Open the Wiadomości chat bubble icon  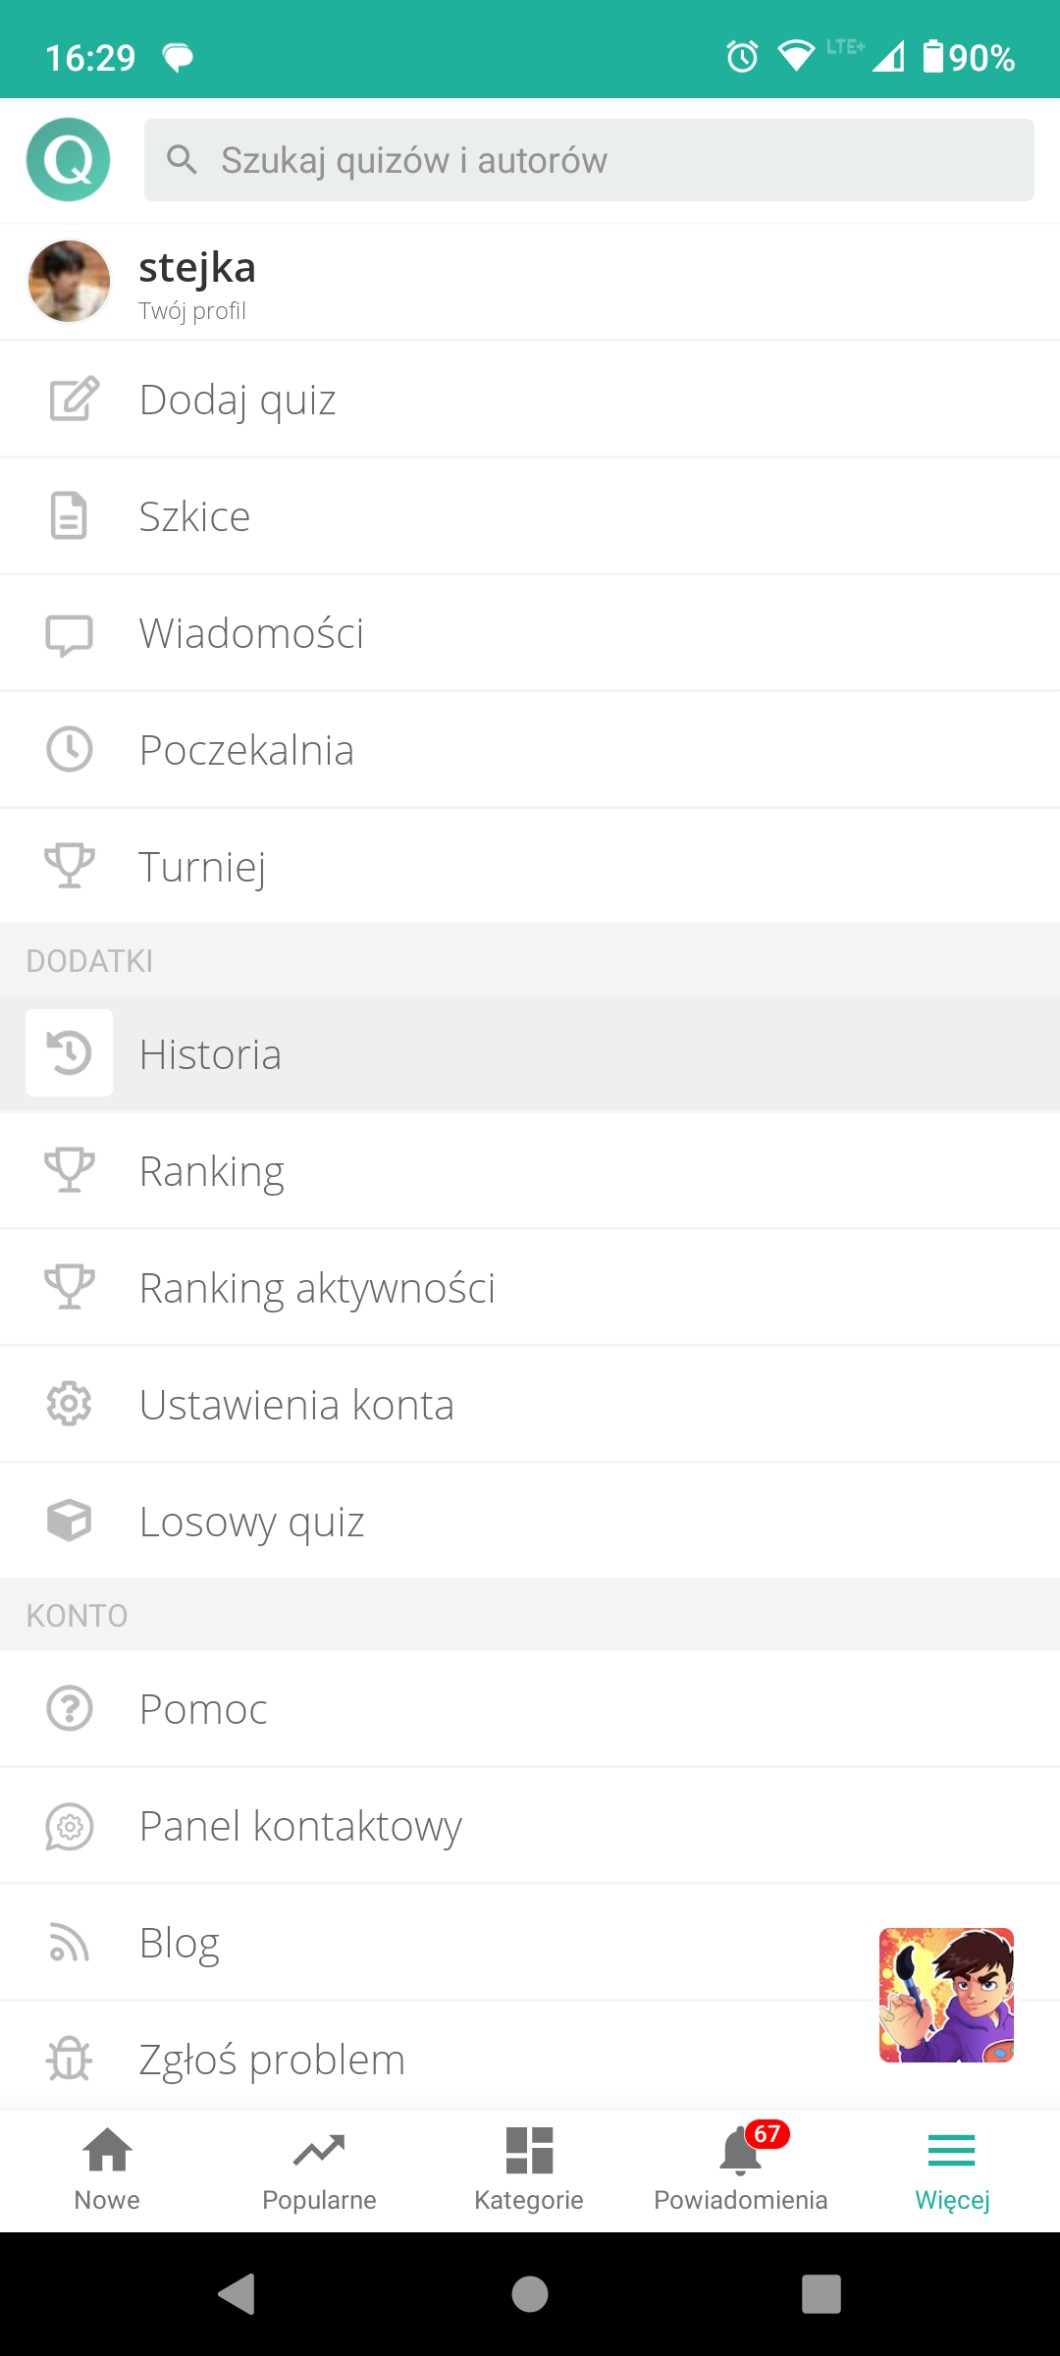coord(69,634)
